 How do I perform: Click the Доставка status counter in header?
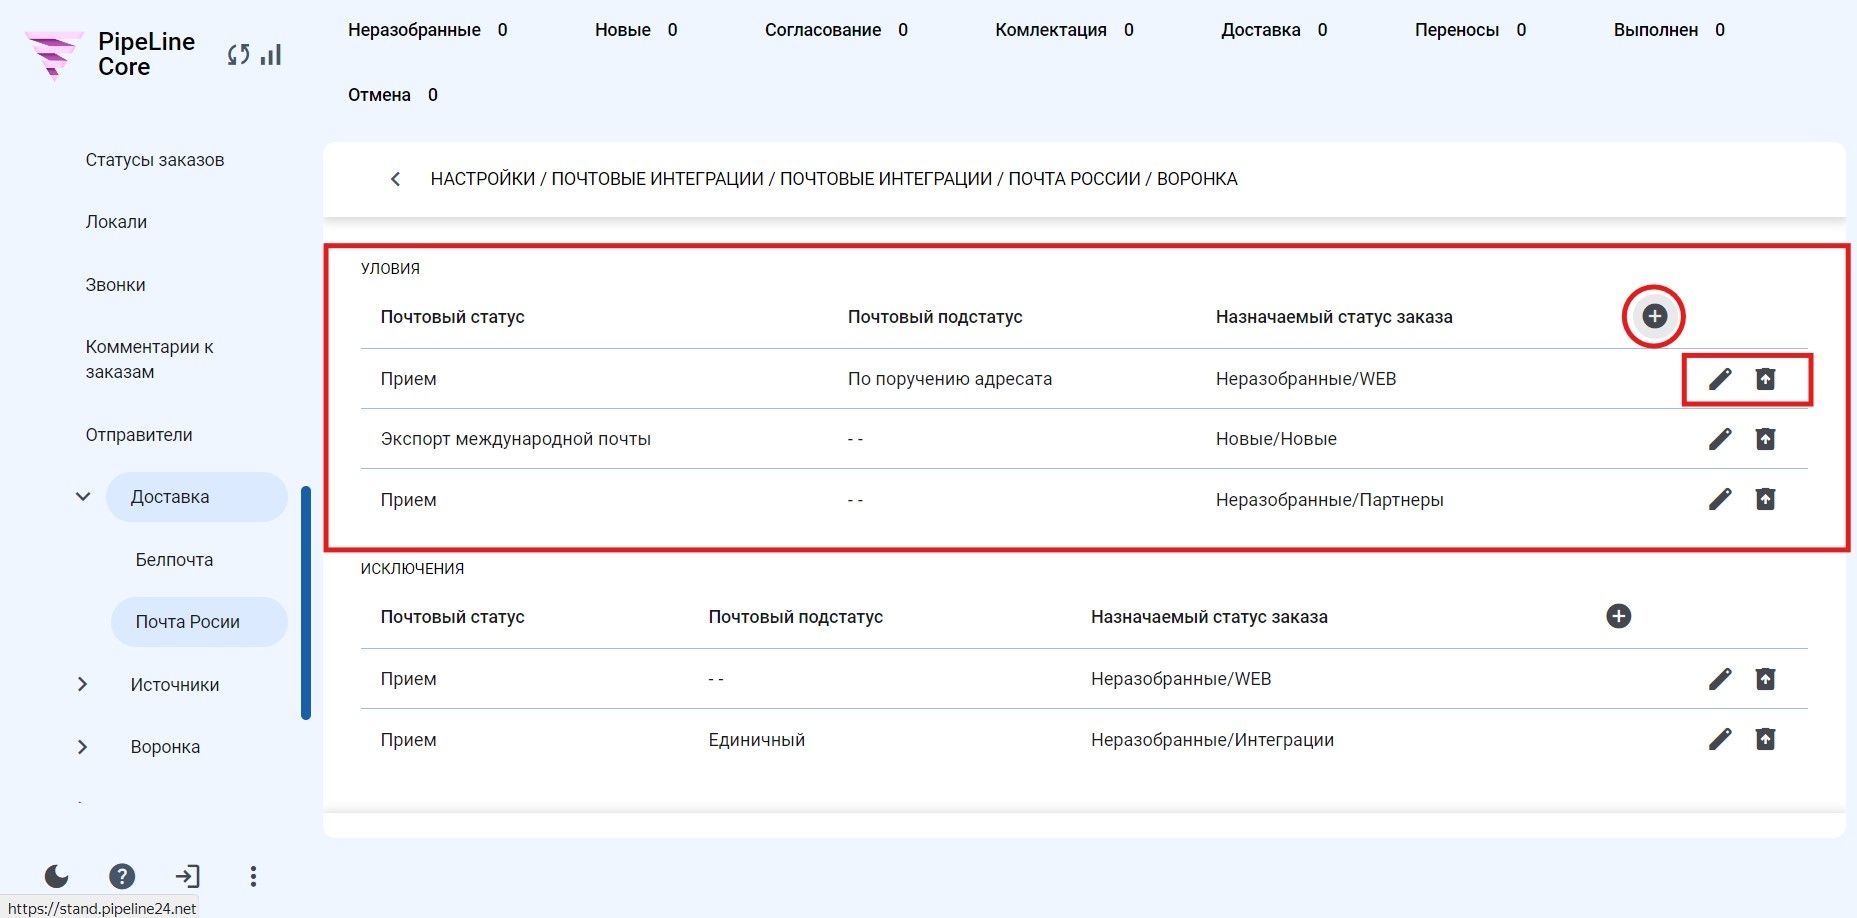[x=1274, y=30]
